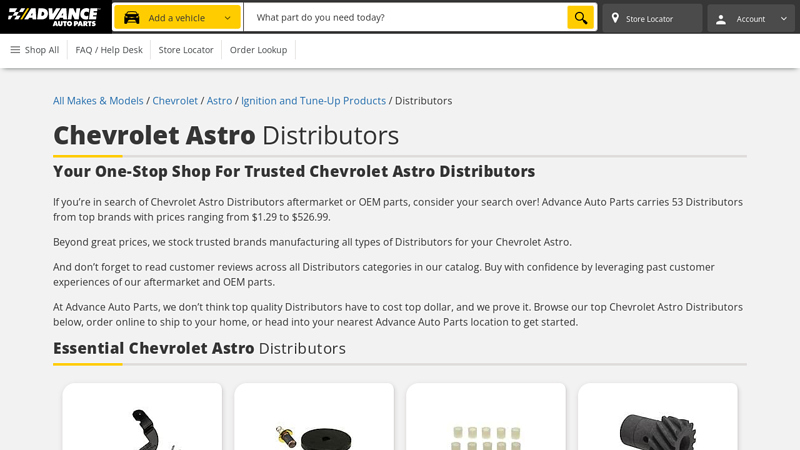Open Ignition and Tune-Up Products breadcrumb
This screenshot has height=450, width=800.
(x=313, y=101)
